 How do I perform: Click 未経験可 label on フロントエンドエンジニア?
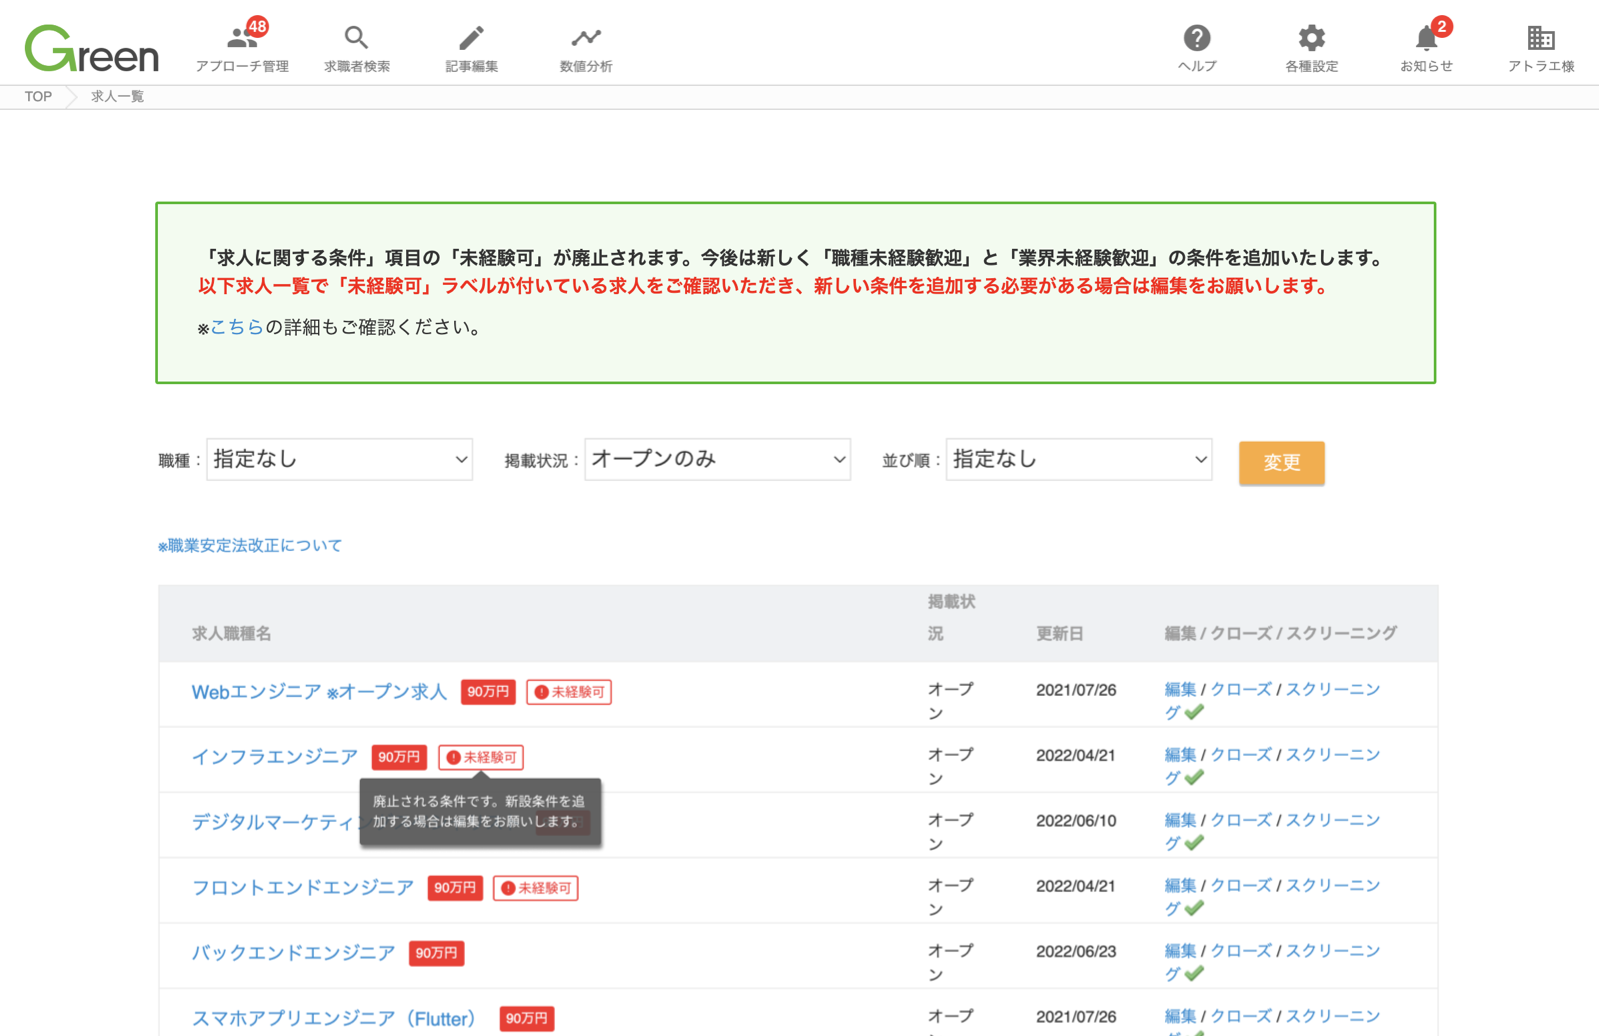(x=536, y=888)
